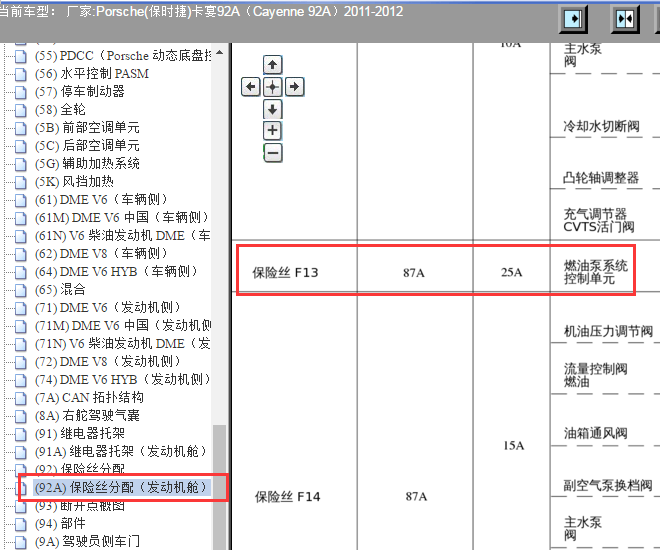Click document icon beside (58) 全轮
Image resolution: width=660 pixels, height=550 pixels.
point(20,110)
